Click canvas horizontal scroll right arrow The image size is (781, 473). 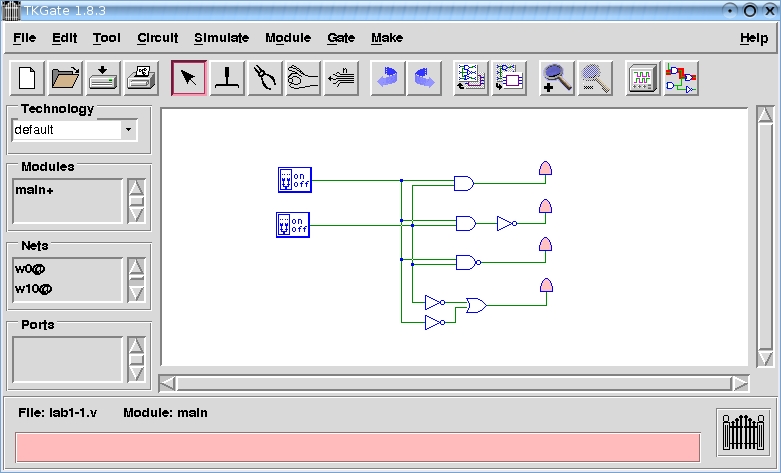[x=740, y=383]
